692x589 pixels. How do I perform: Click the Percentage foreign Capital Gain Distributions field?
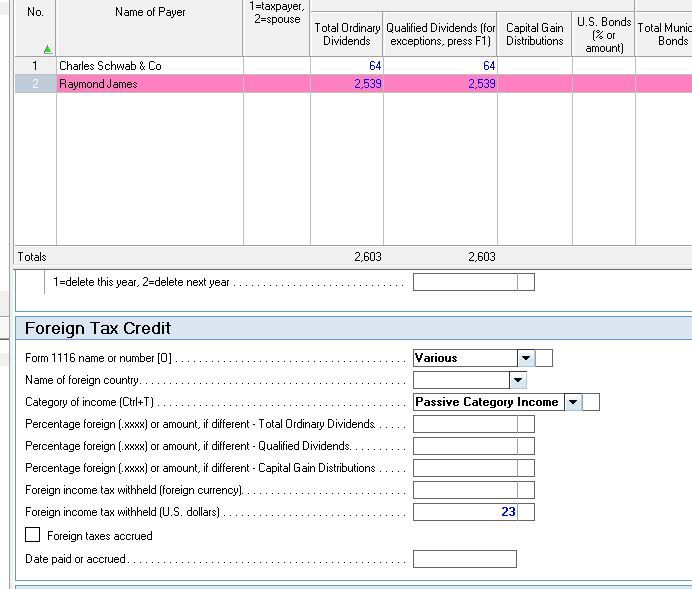click(464, 468)
